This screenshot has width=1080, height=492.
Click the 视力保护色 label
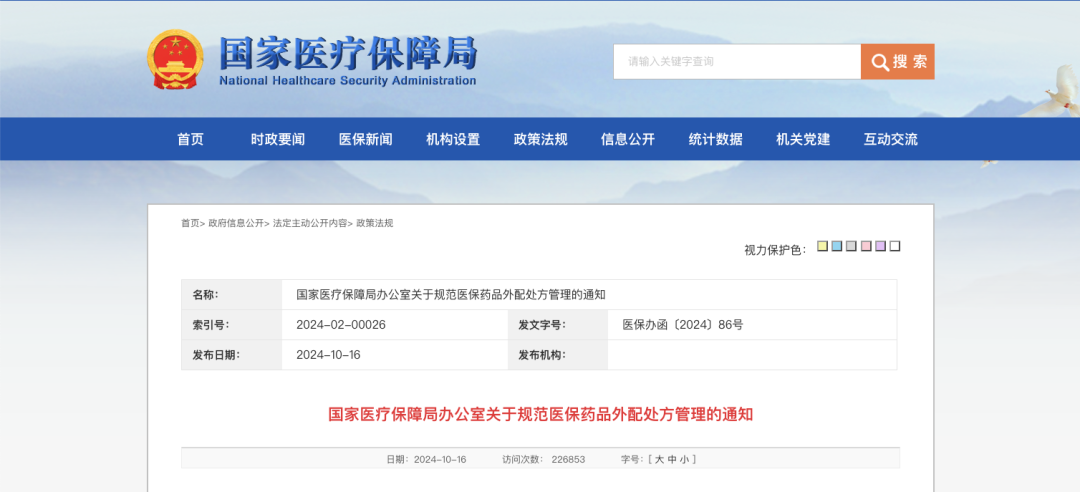tap(775, 250)
